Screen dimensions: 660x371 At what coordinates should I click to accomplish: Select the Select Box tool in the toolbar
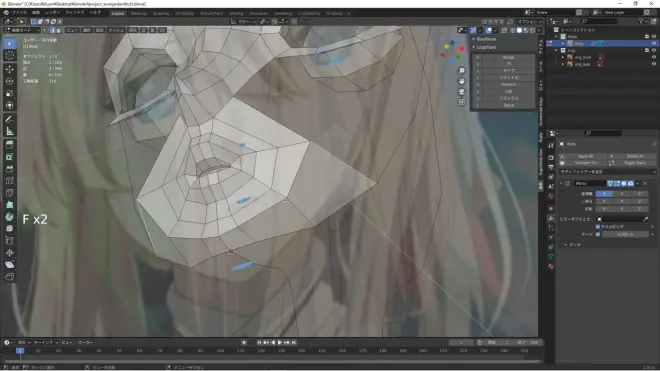(x=10, y=43)
